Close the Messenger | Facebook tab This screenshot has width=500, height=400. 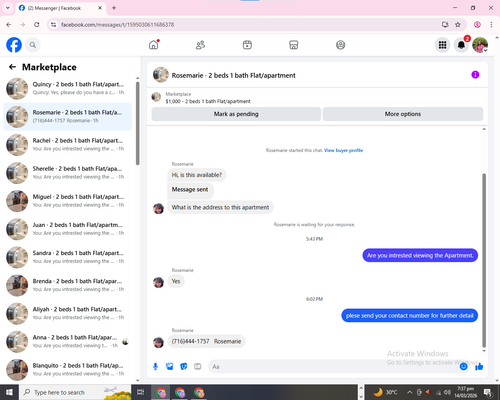pos(100,8)
